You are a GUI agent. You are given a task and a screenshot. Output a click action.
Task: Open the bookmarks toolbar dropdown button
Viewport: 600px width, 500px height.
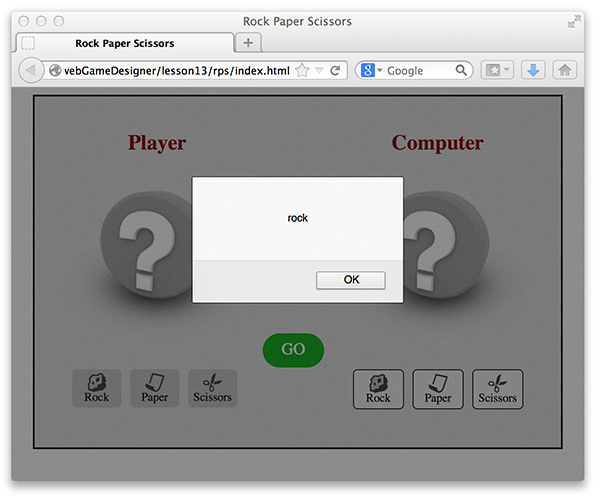(x=497, y=71)
